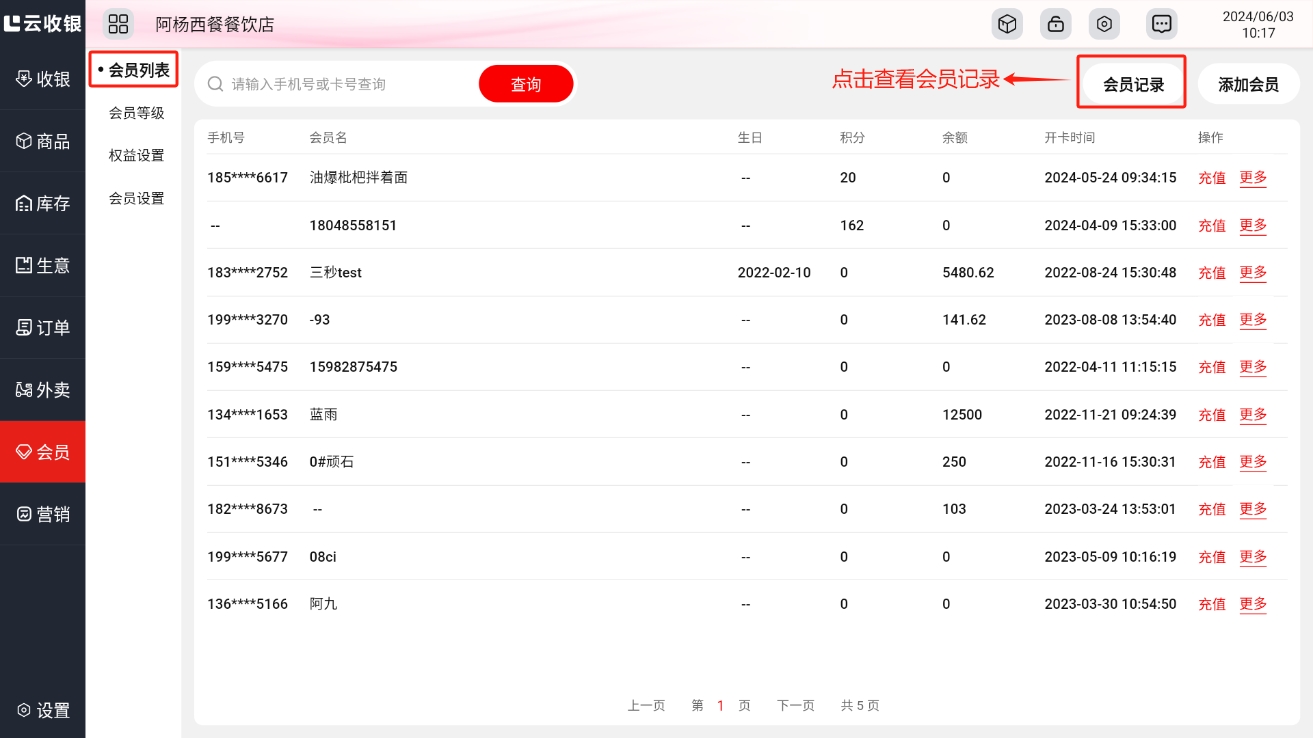Screen dimensions: 1313x738
Task: Select 外卖 (takeout) in the sidebar
Action: [x=43, y=390]
